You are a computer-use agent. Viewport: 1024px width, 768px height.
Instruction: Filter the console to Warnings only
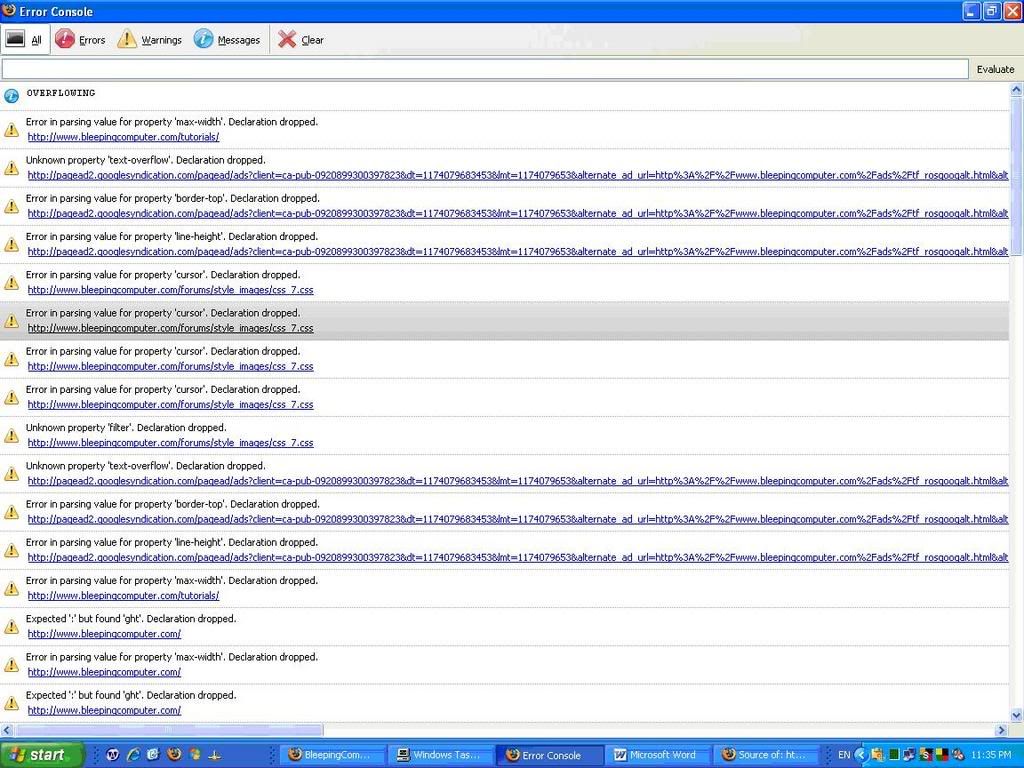pyautogui.click(x=150, y=40)
